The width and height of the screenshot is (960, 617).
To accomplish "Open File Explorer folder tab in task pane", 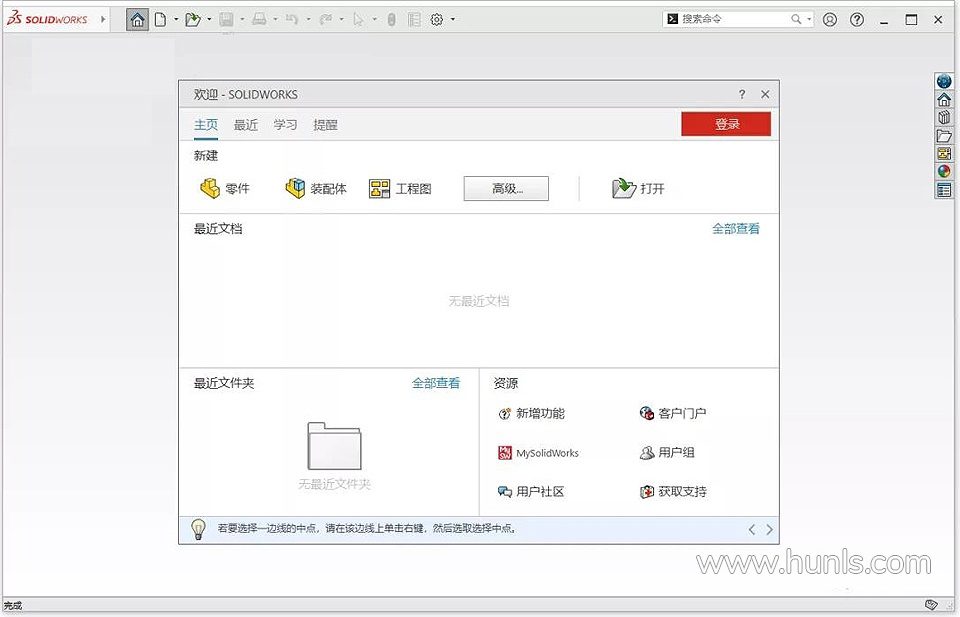I will coord(944,136).
